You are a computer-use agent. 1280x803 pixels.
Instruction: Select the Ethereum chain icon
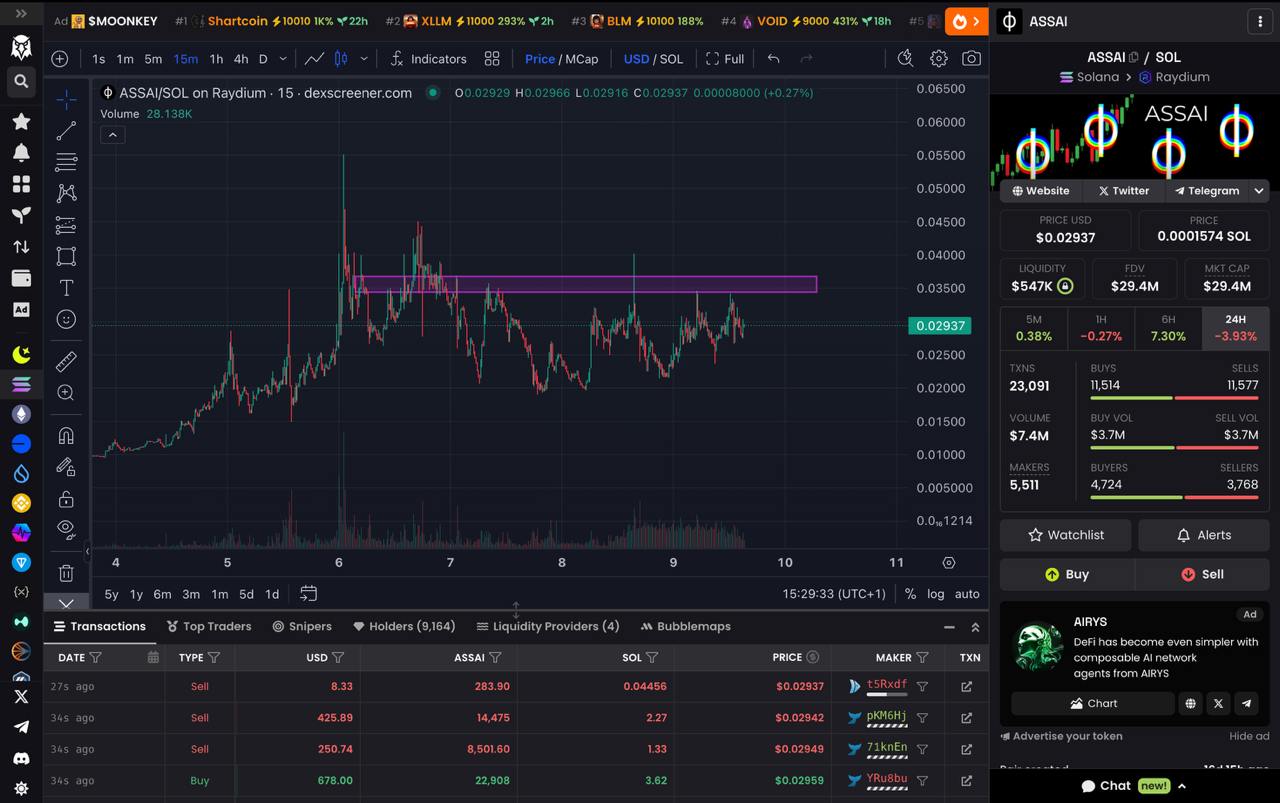[x=21, y=414]
